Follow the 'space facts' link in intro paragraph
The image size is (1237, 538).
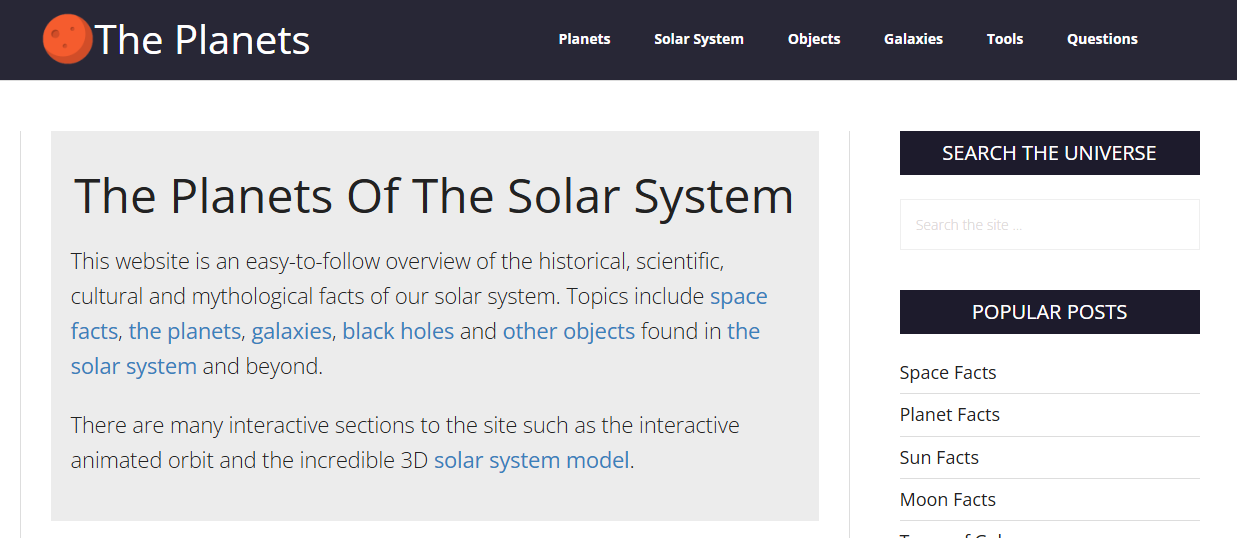(738, 297)
